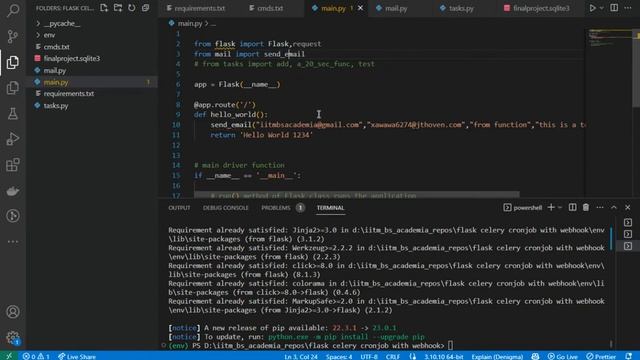Add a new terminal with plus icon
The image size is (640, 360).
551,207
